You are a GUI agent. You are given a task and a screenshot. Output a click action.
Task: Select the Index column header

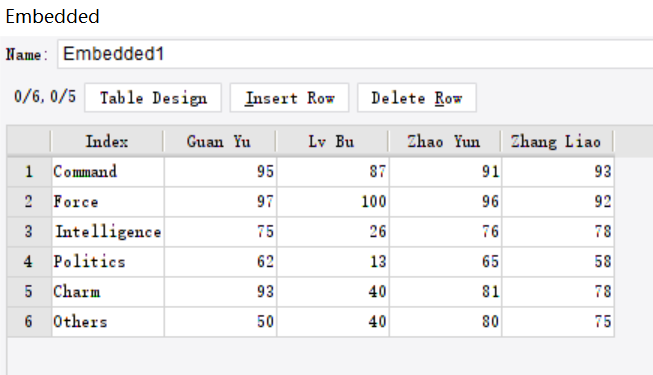[x=107, y=142]
